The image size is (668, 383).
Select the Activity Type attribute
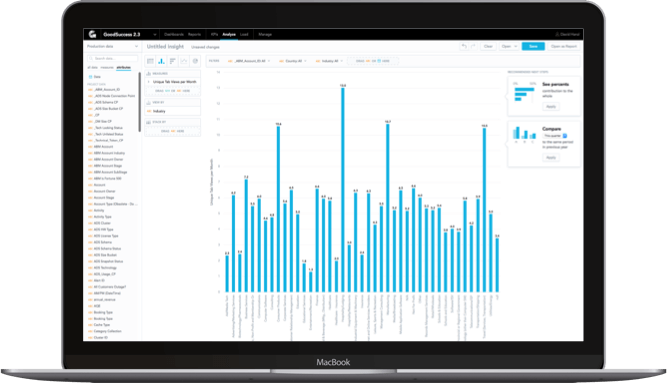coord(102,217)
